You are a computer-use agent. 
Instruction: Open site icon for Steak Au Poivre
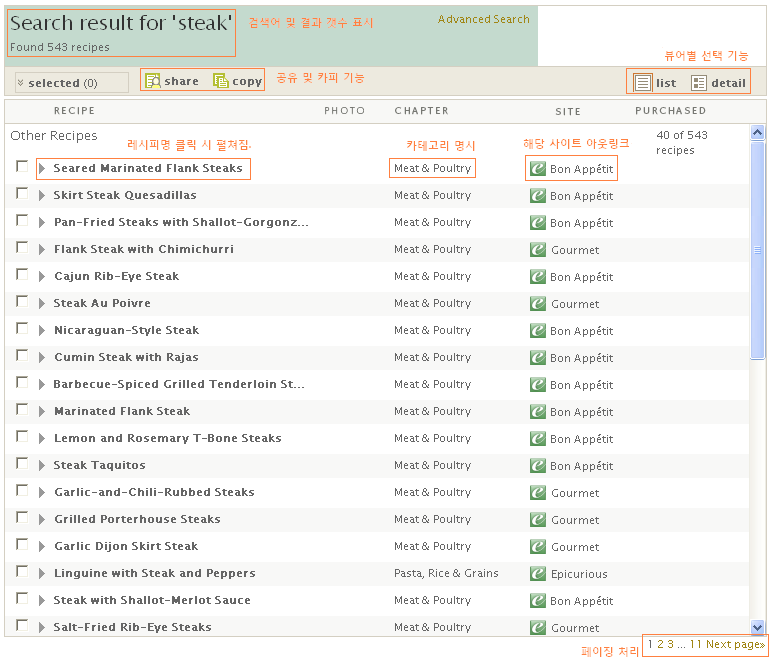pyautogui.click(x=538, y=304)
